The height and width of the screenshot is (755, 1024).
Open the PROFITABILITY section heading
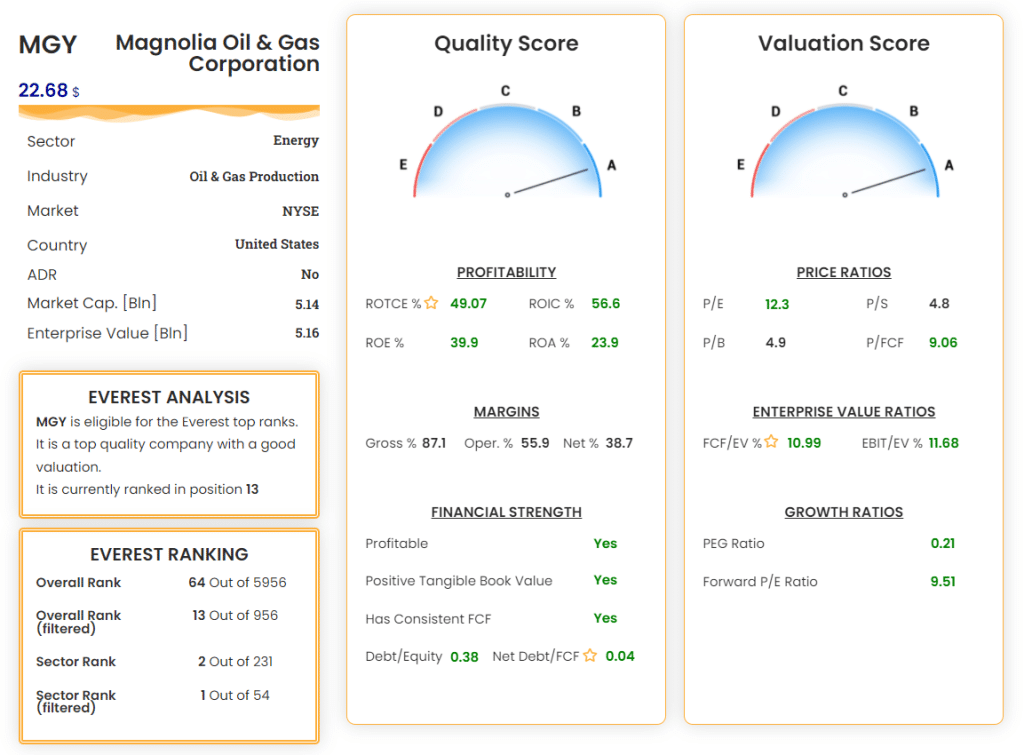tap(506, 272)
